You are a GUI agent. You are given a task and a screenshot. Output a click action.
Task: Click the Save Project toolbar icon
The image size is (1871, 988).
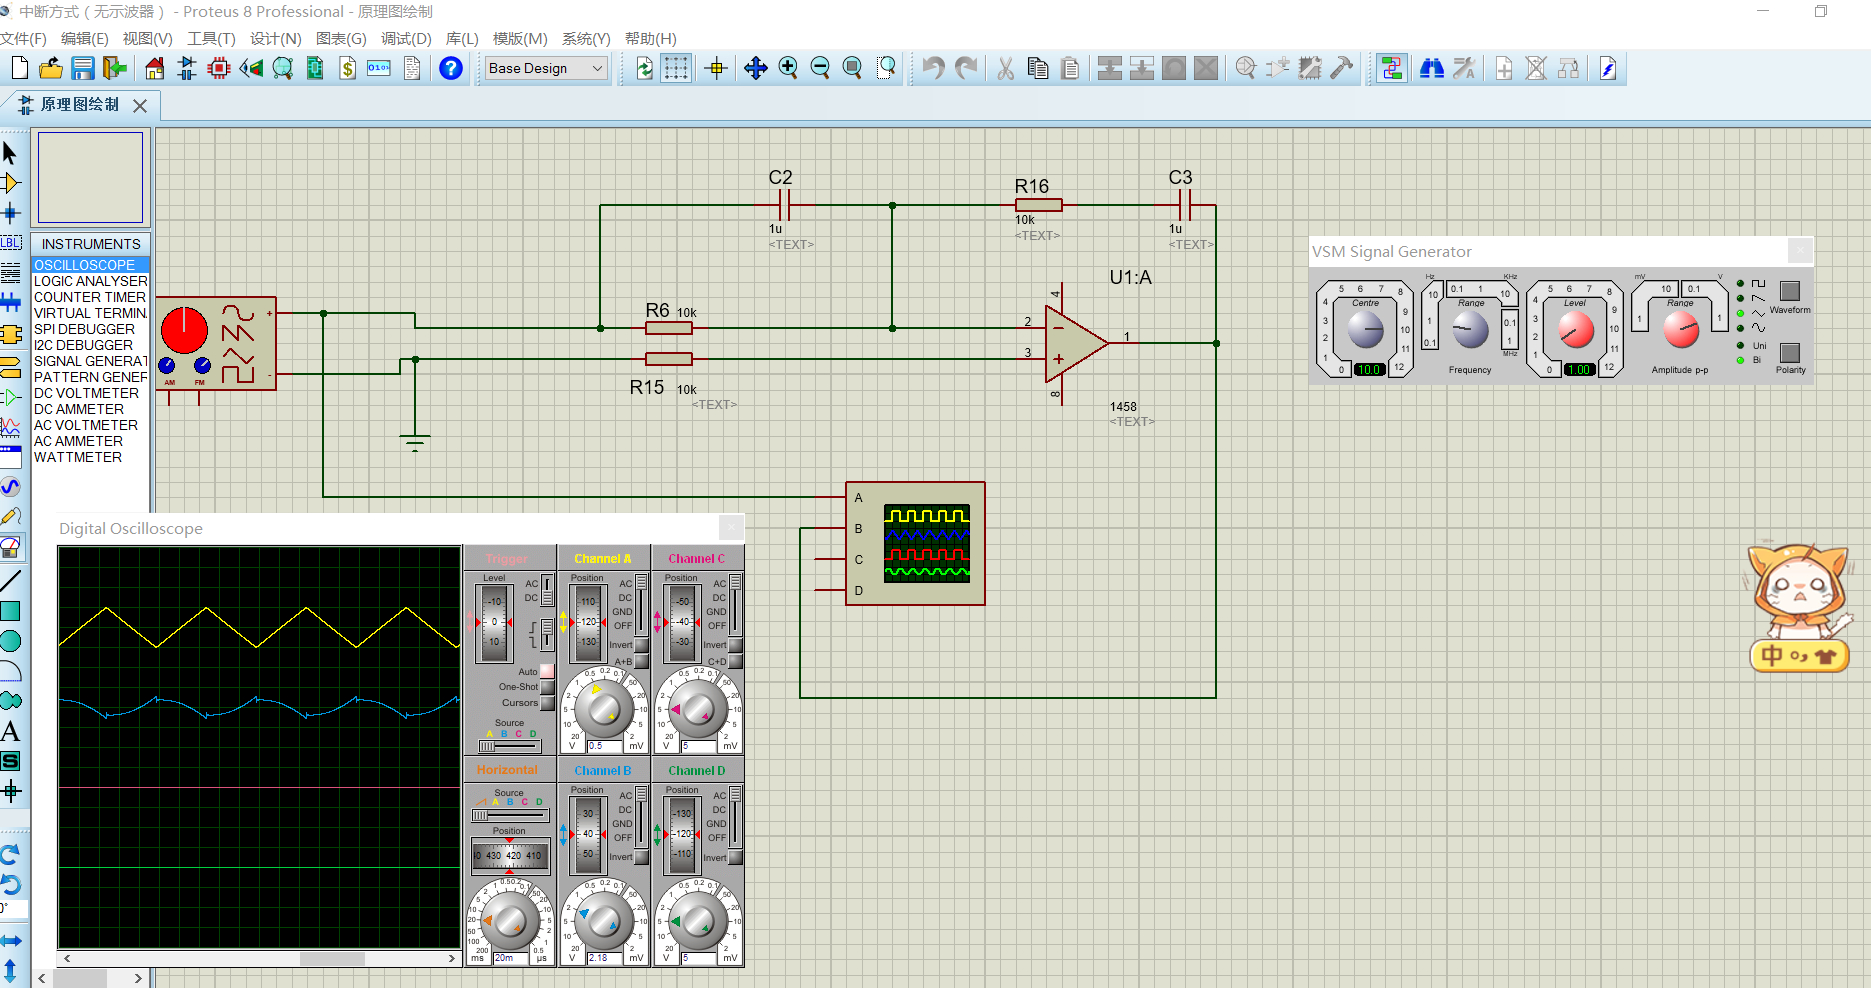(83, 68)
